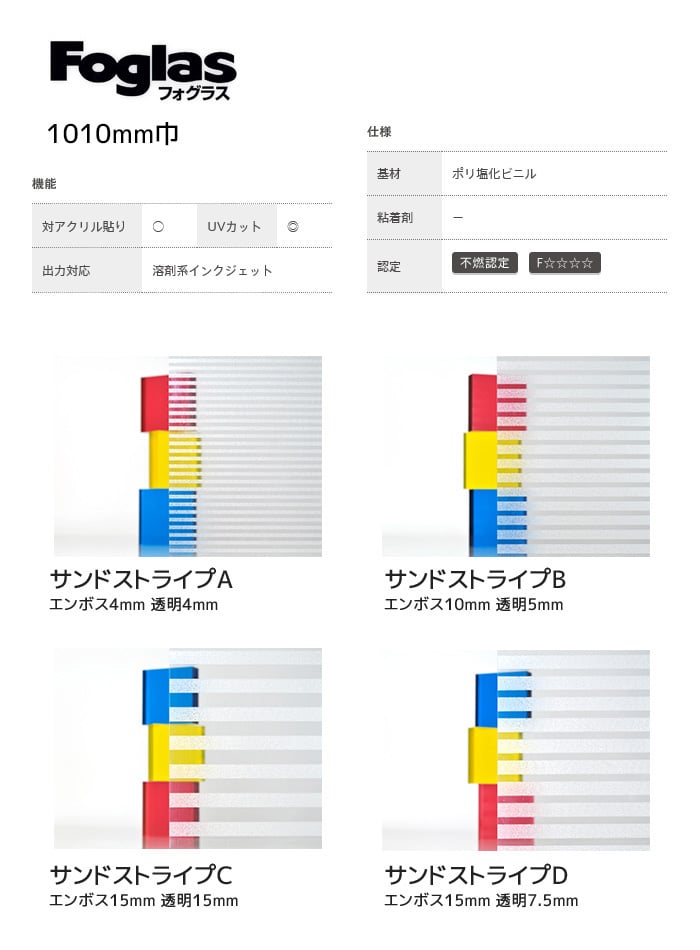Click the 不燃認定 badge
700x950 pixels.
coord(484,263)
